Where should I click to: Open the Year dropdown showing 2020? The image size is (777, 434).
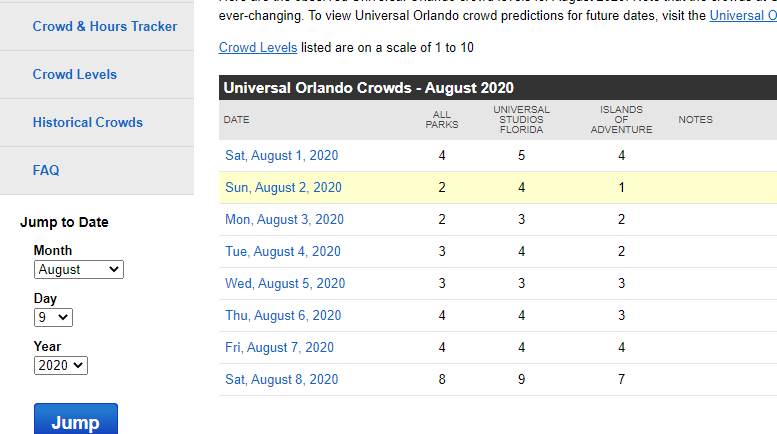point(61,365)
